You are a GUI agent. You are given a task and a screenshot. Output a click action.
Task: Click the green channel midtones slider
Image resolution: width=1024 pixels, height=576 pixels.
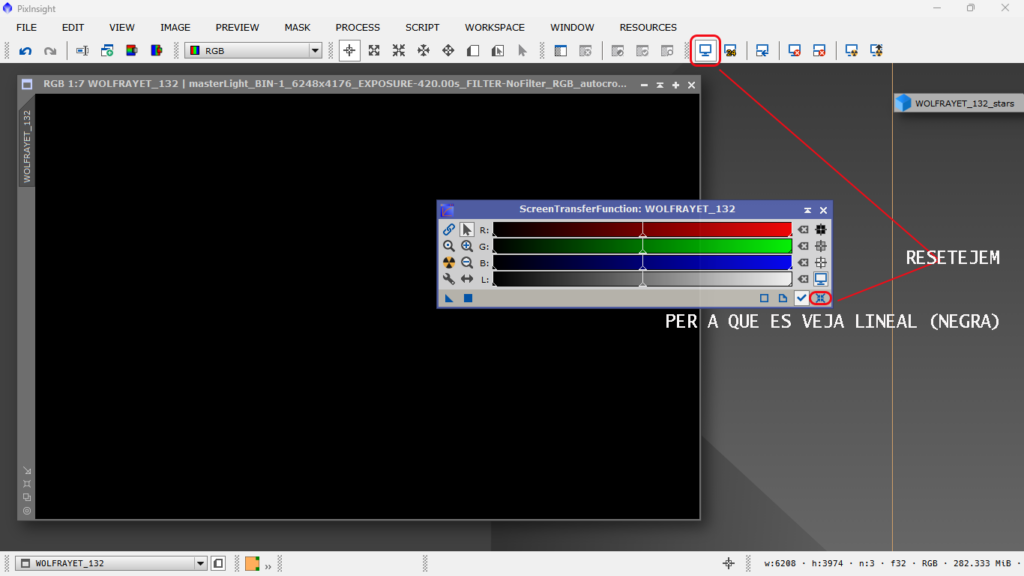pos(643,246)
